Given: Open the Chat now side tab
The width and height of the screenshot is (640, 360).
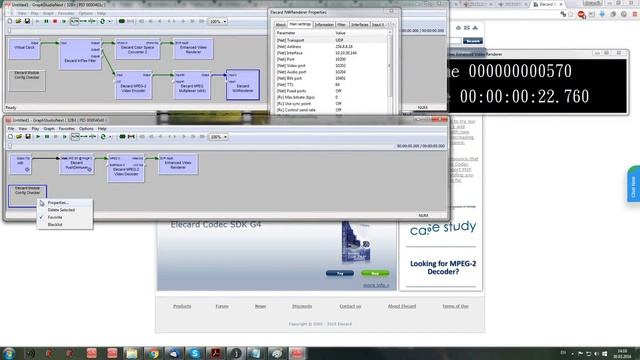Looking at the screenshot, I should (634, 184).
